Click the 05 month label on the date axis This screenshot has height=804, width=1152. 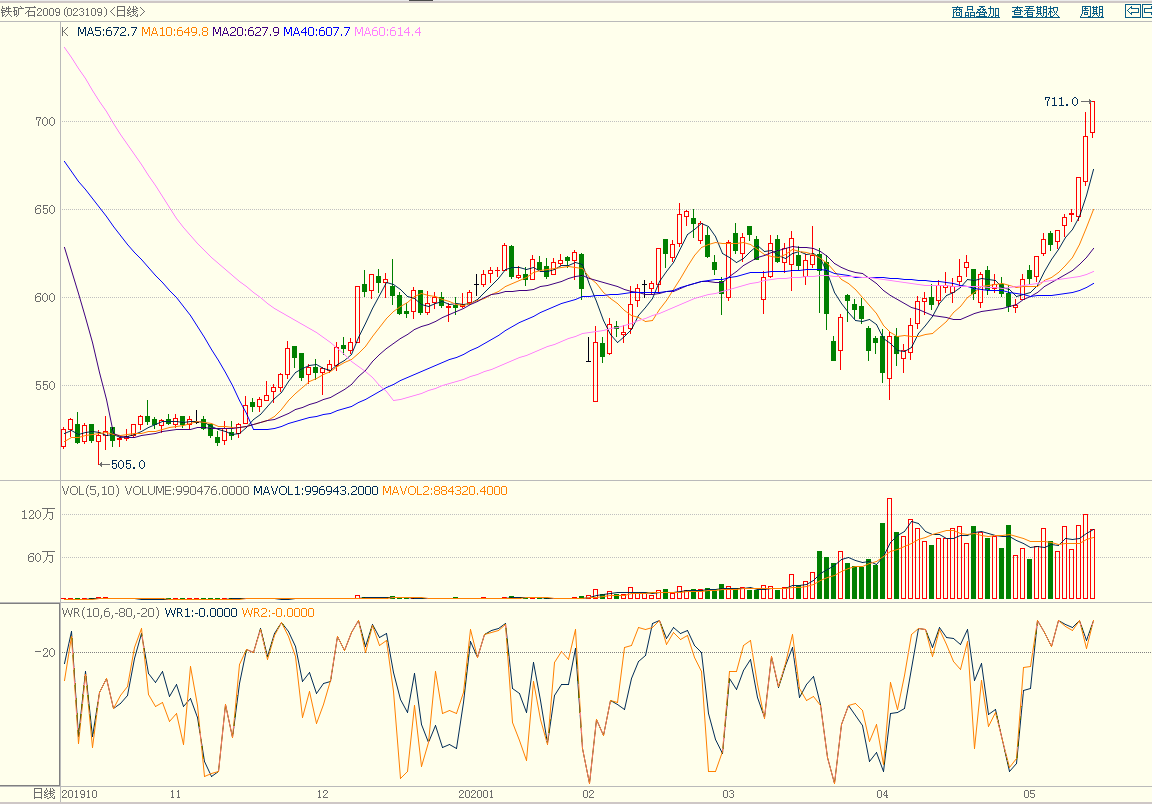click(1029, 794)
